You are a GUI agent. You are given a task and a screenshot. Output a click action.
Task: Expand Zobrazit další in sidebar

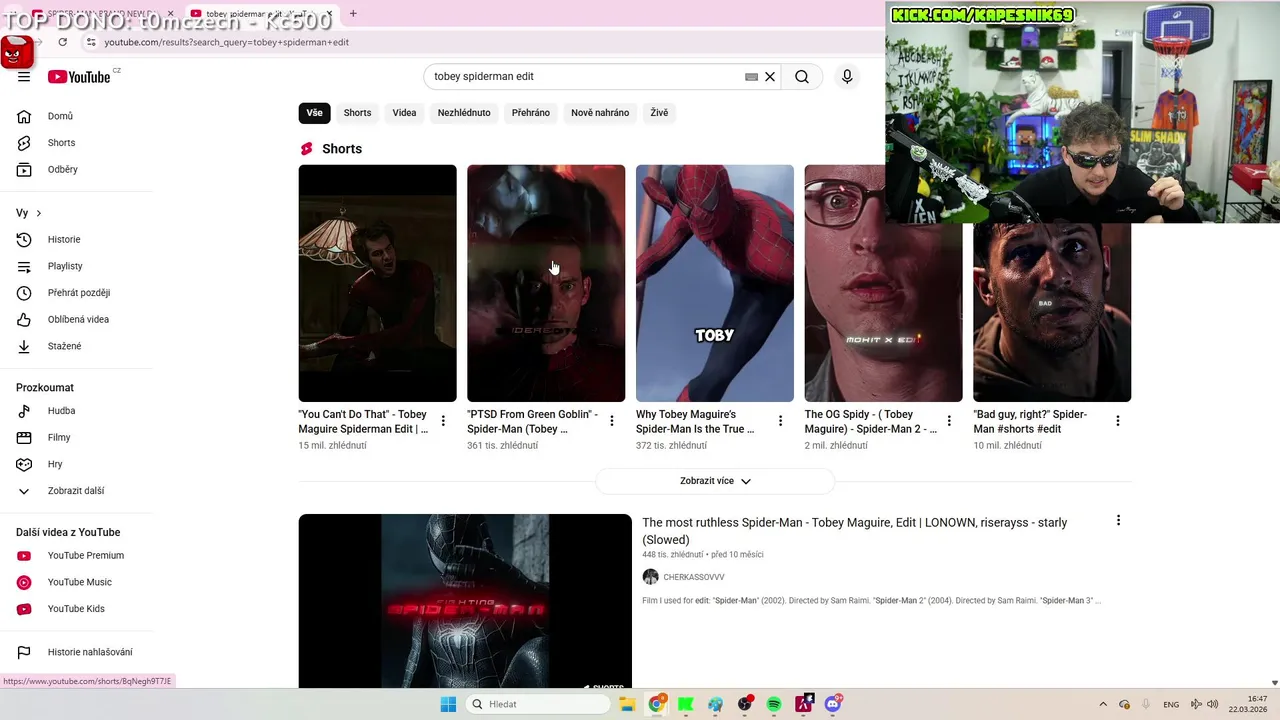tap(76, 491)
